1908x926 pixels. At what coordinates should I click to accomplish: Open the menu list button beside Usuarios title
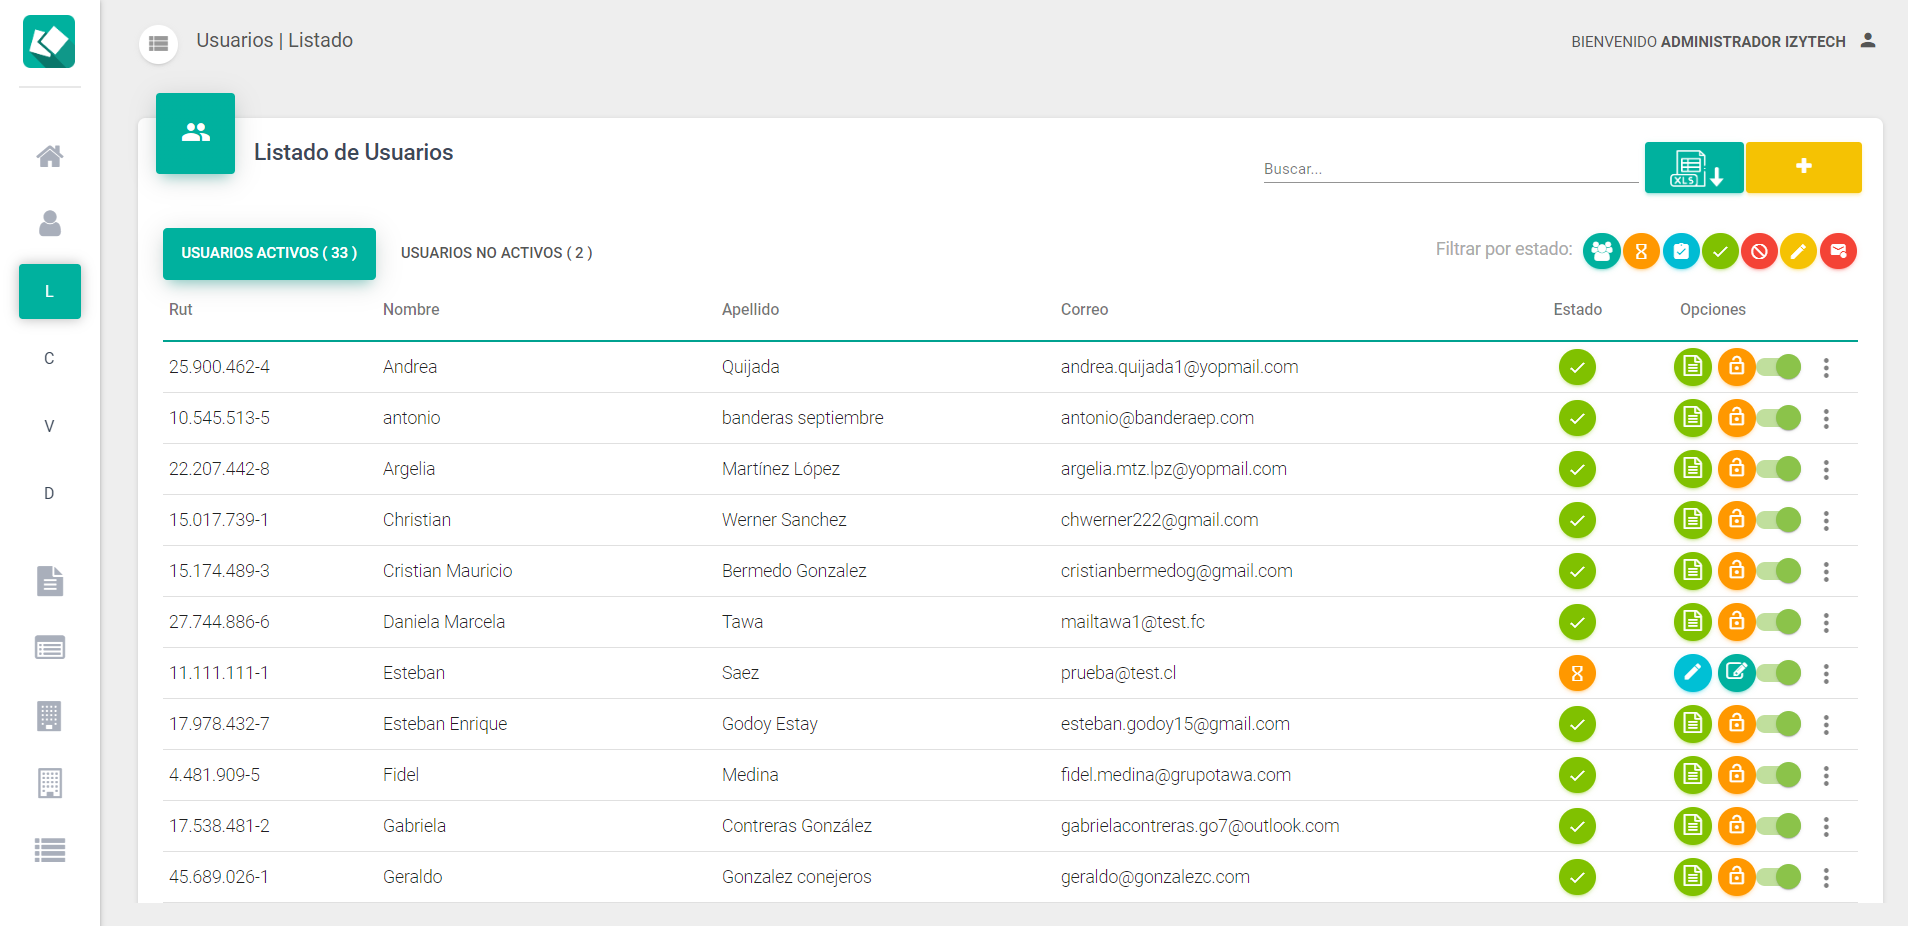pyautogui.click(x=158, y=43)
